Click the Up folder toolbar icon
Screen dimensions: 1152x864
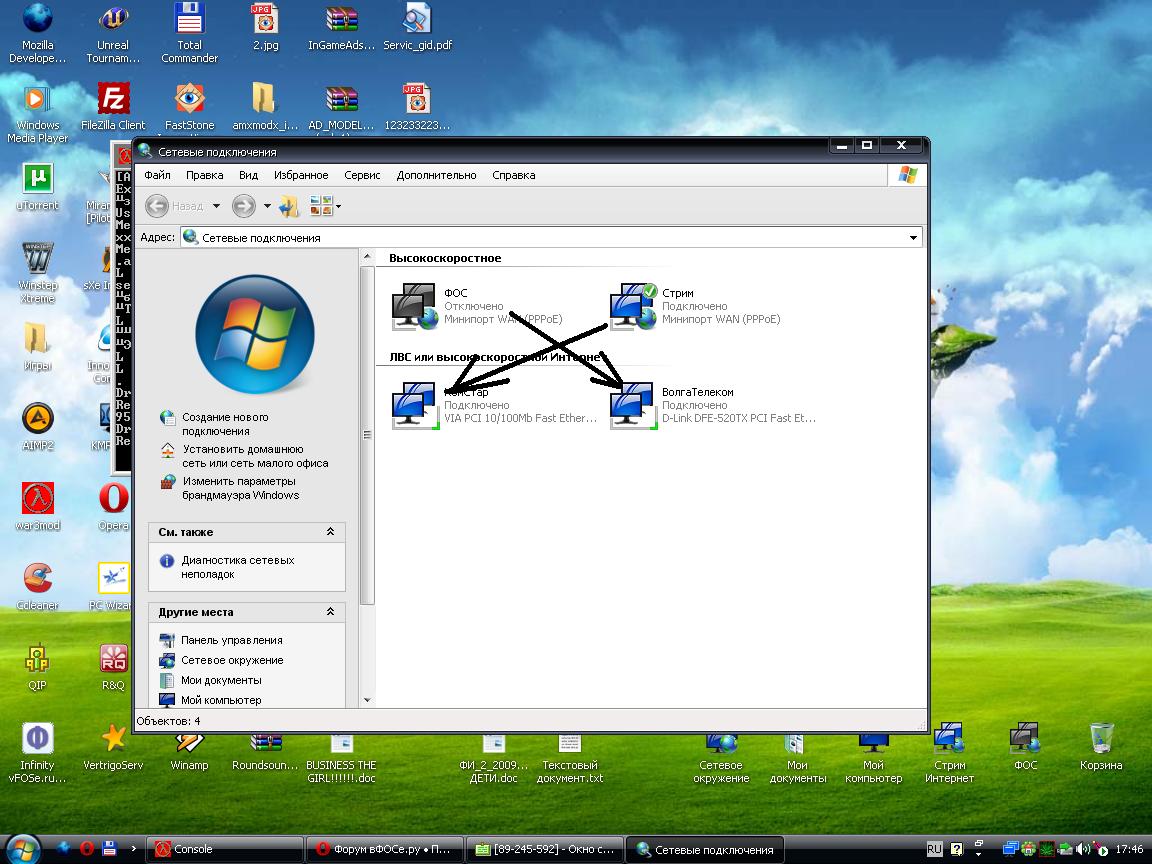(x=289, y=206)
